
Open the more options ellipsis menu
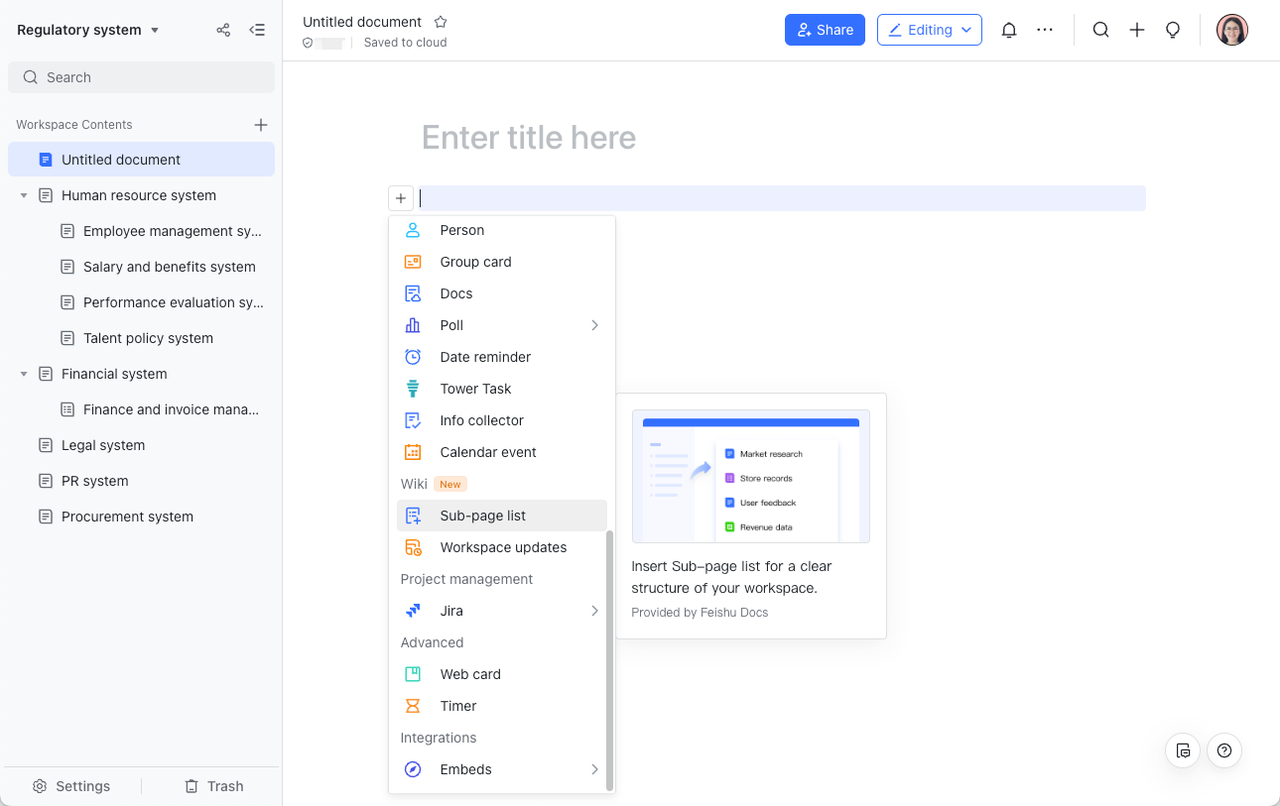click(x=1045, y=30)
